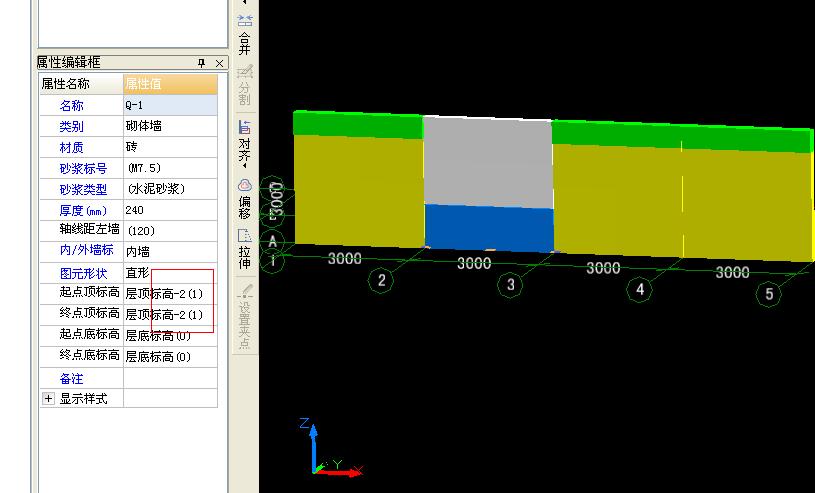Viewport: 815px width, 493px height.
Task: Click axis bubble 3 in the viewport
Action: tap(510, 284)
